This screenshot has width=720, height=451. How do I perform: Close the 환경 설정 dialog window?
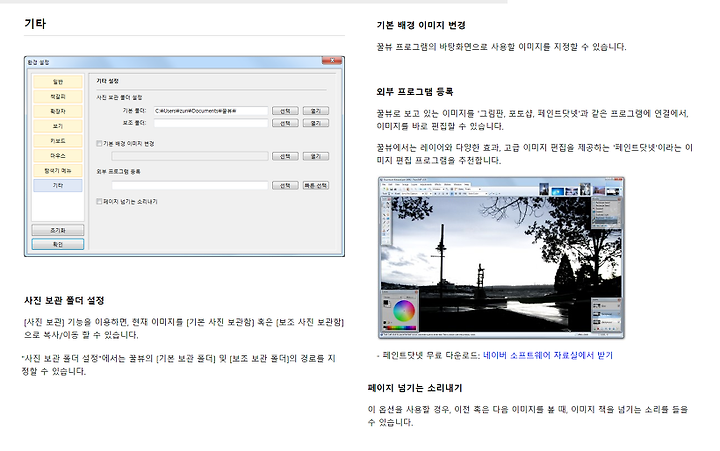point(332,61)
